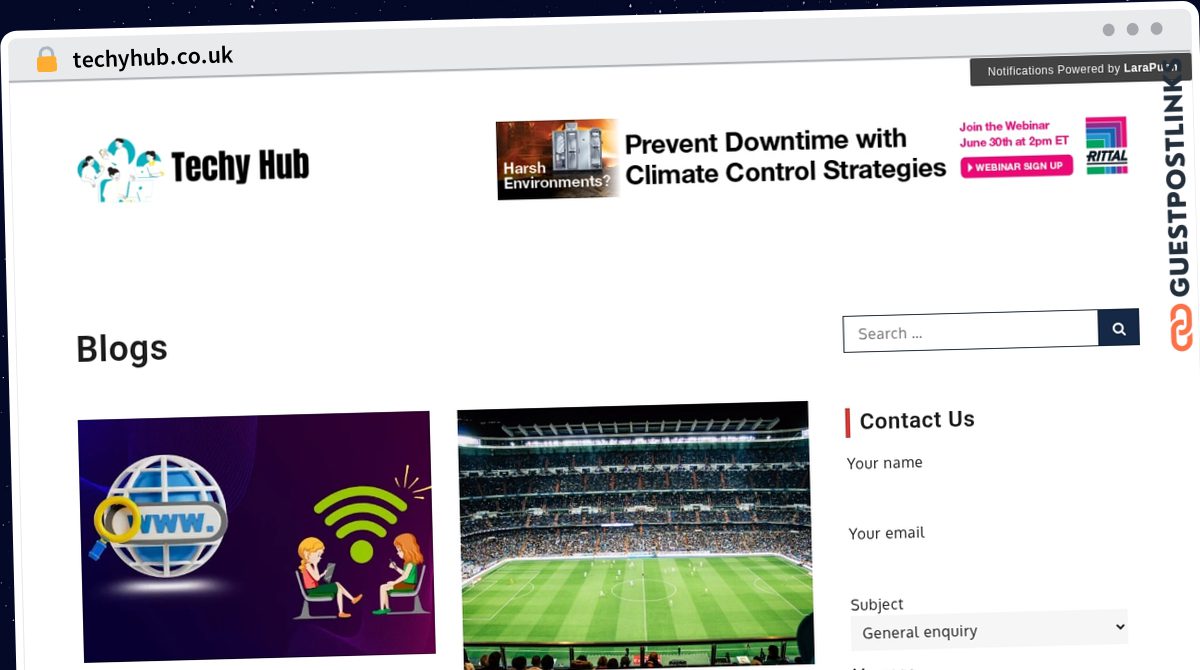Click the Your email label
Screen dimensions: 1200x670
[886, 533]
